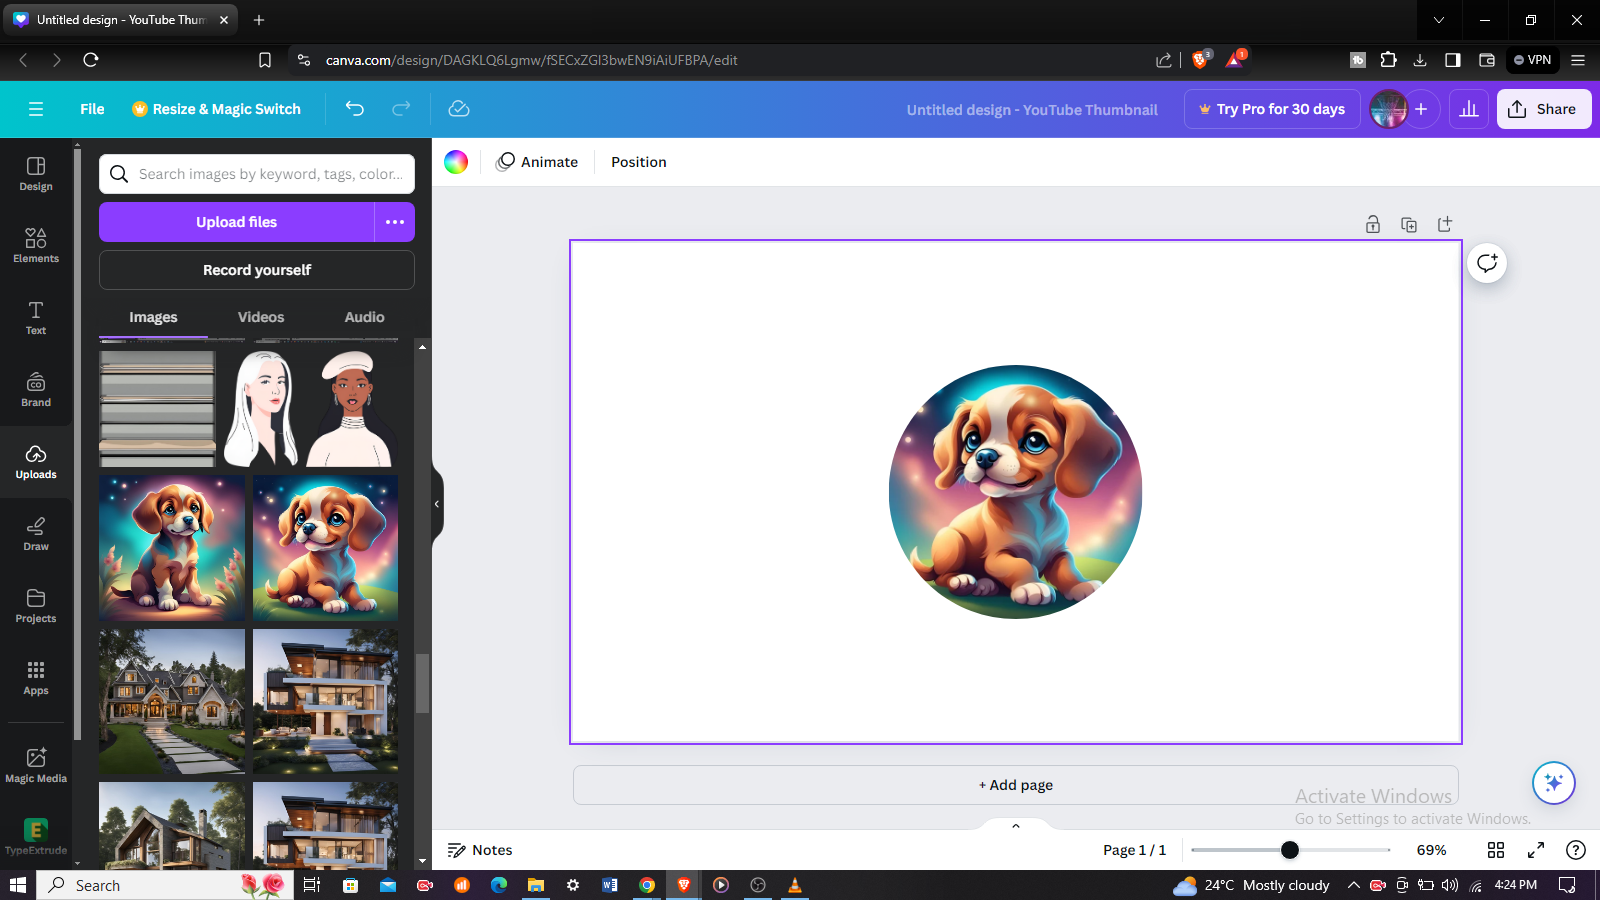Bookmark this page in browser
Screen dimensions: 1600x900
coord(265,60)
